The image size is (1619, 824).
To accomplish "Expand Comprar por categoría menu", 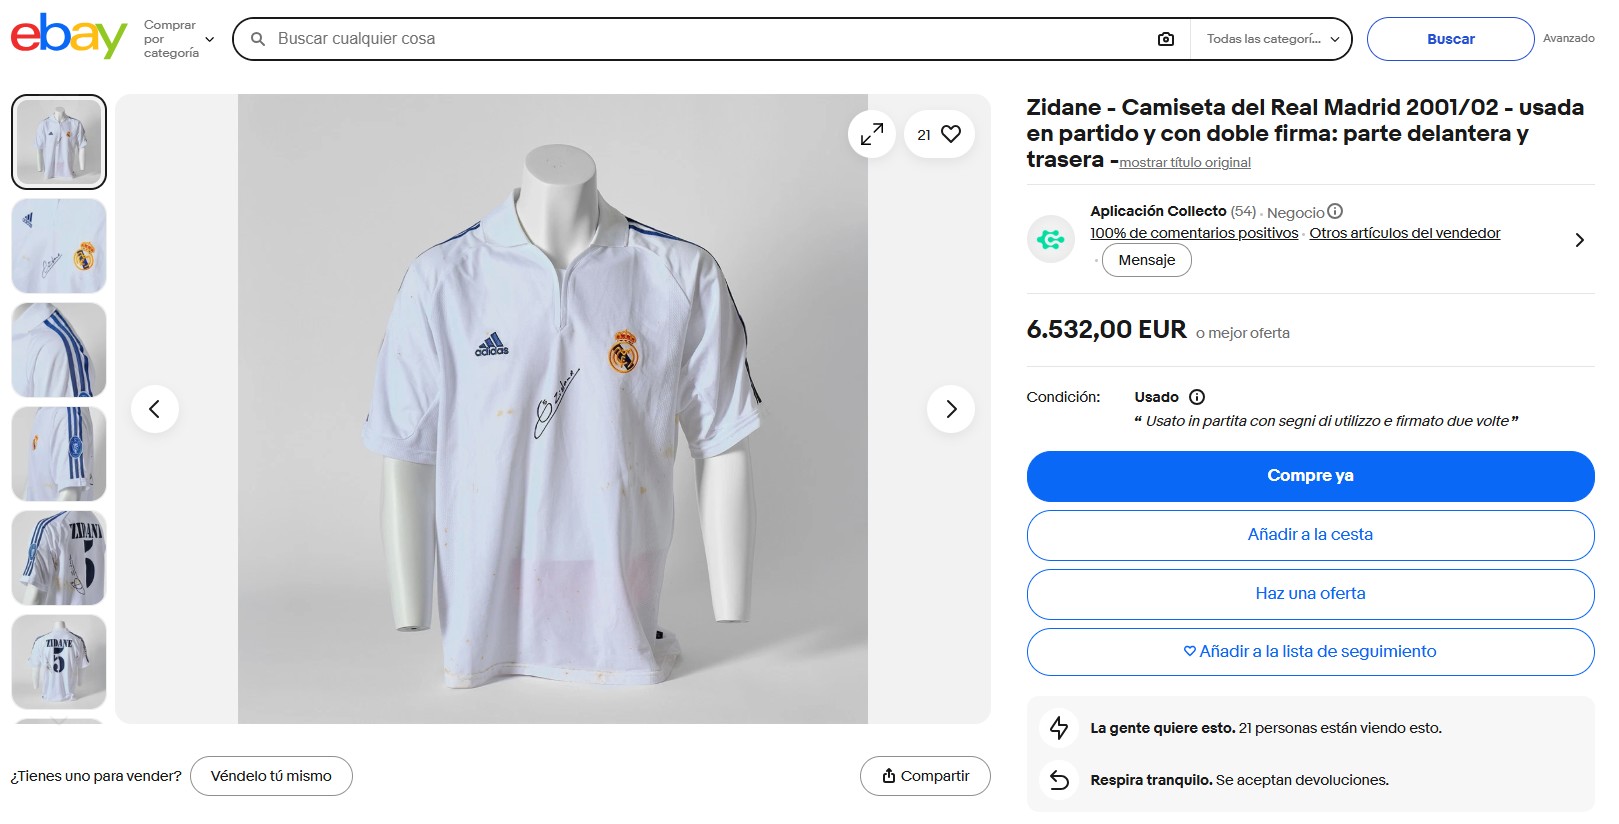I will tap(179, 39).
